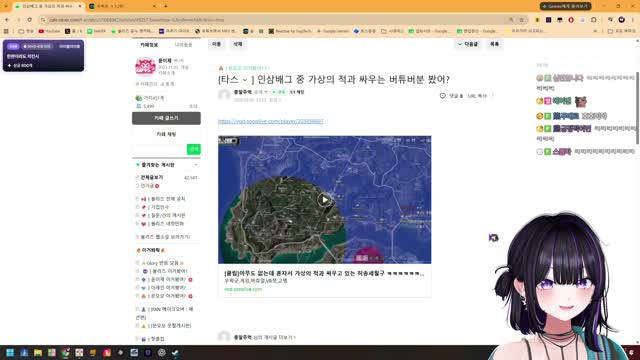Open the cafe profile logo image
The height and width of the screenshot is (360, 640).
(x=145, y=67)
